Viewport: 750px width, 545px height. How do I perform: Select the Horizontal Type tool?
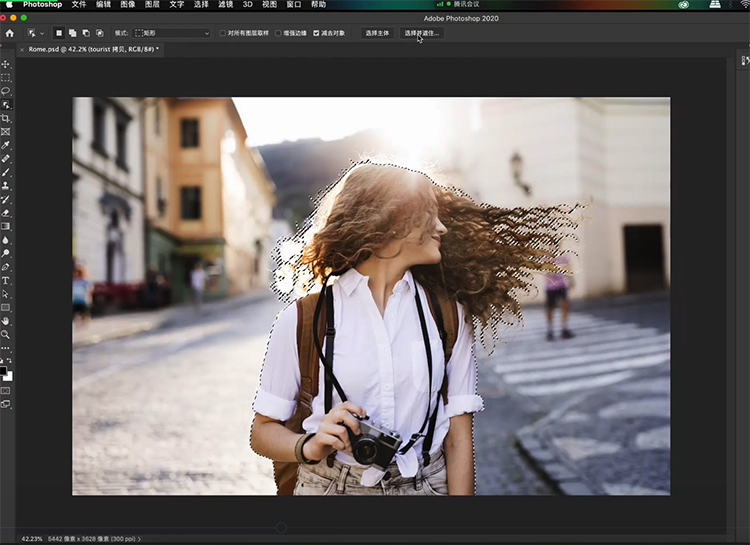point(6,281)
